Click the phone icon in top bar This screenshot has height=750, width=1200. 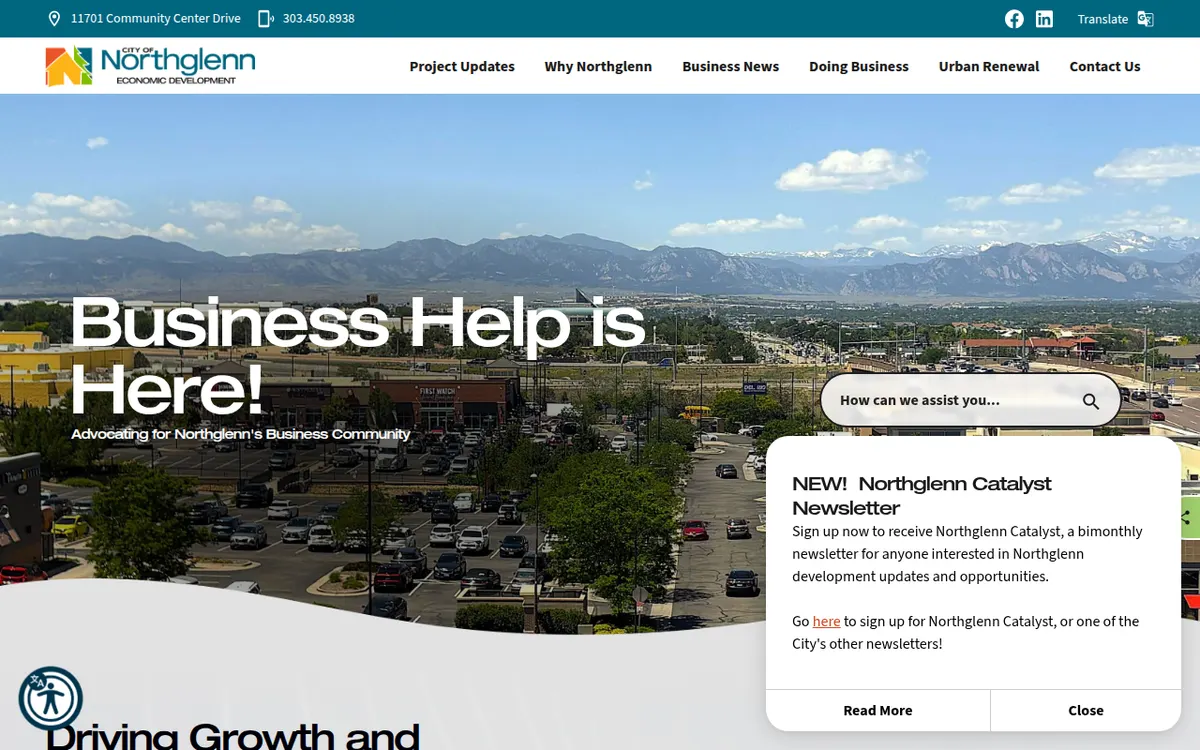click(265, 19)
